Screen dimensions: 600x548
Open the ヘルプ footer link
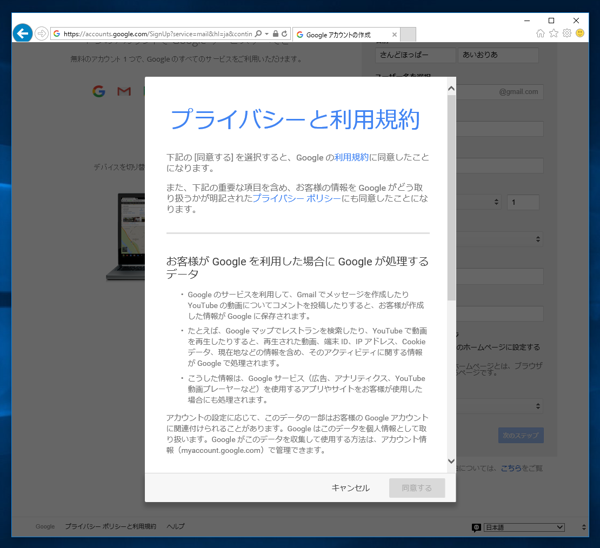(x=176, y=526)
